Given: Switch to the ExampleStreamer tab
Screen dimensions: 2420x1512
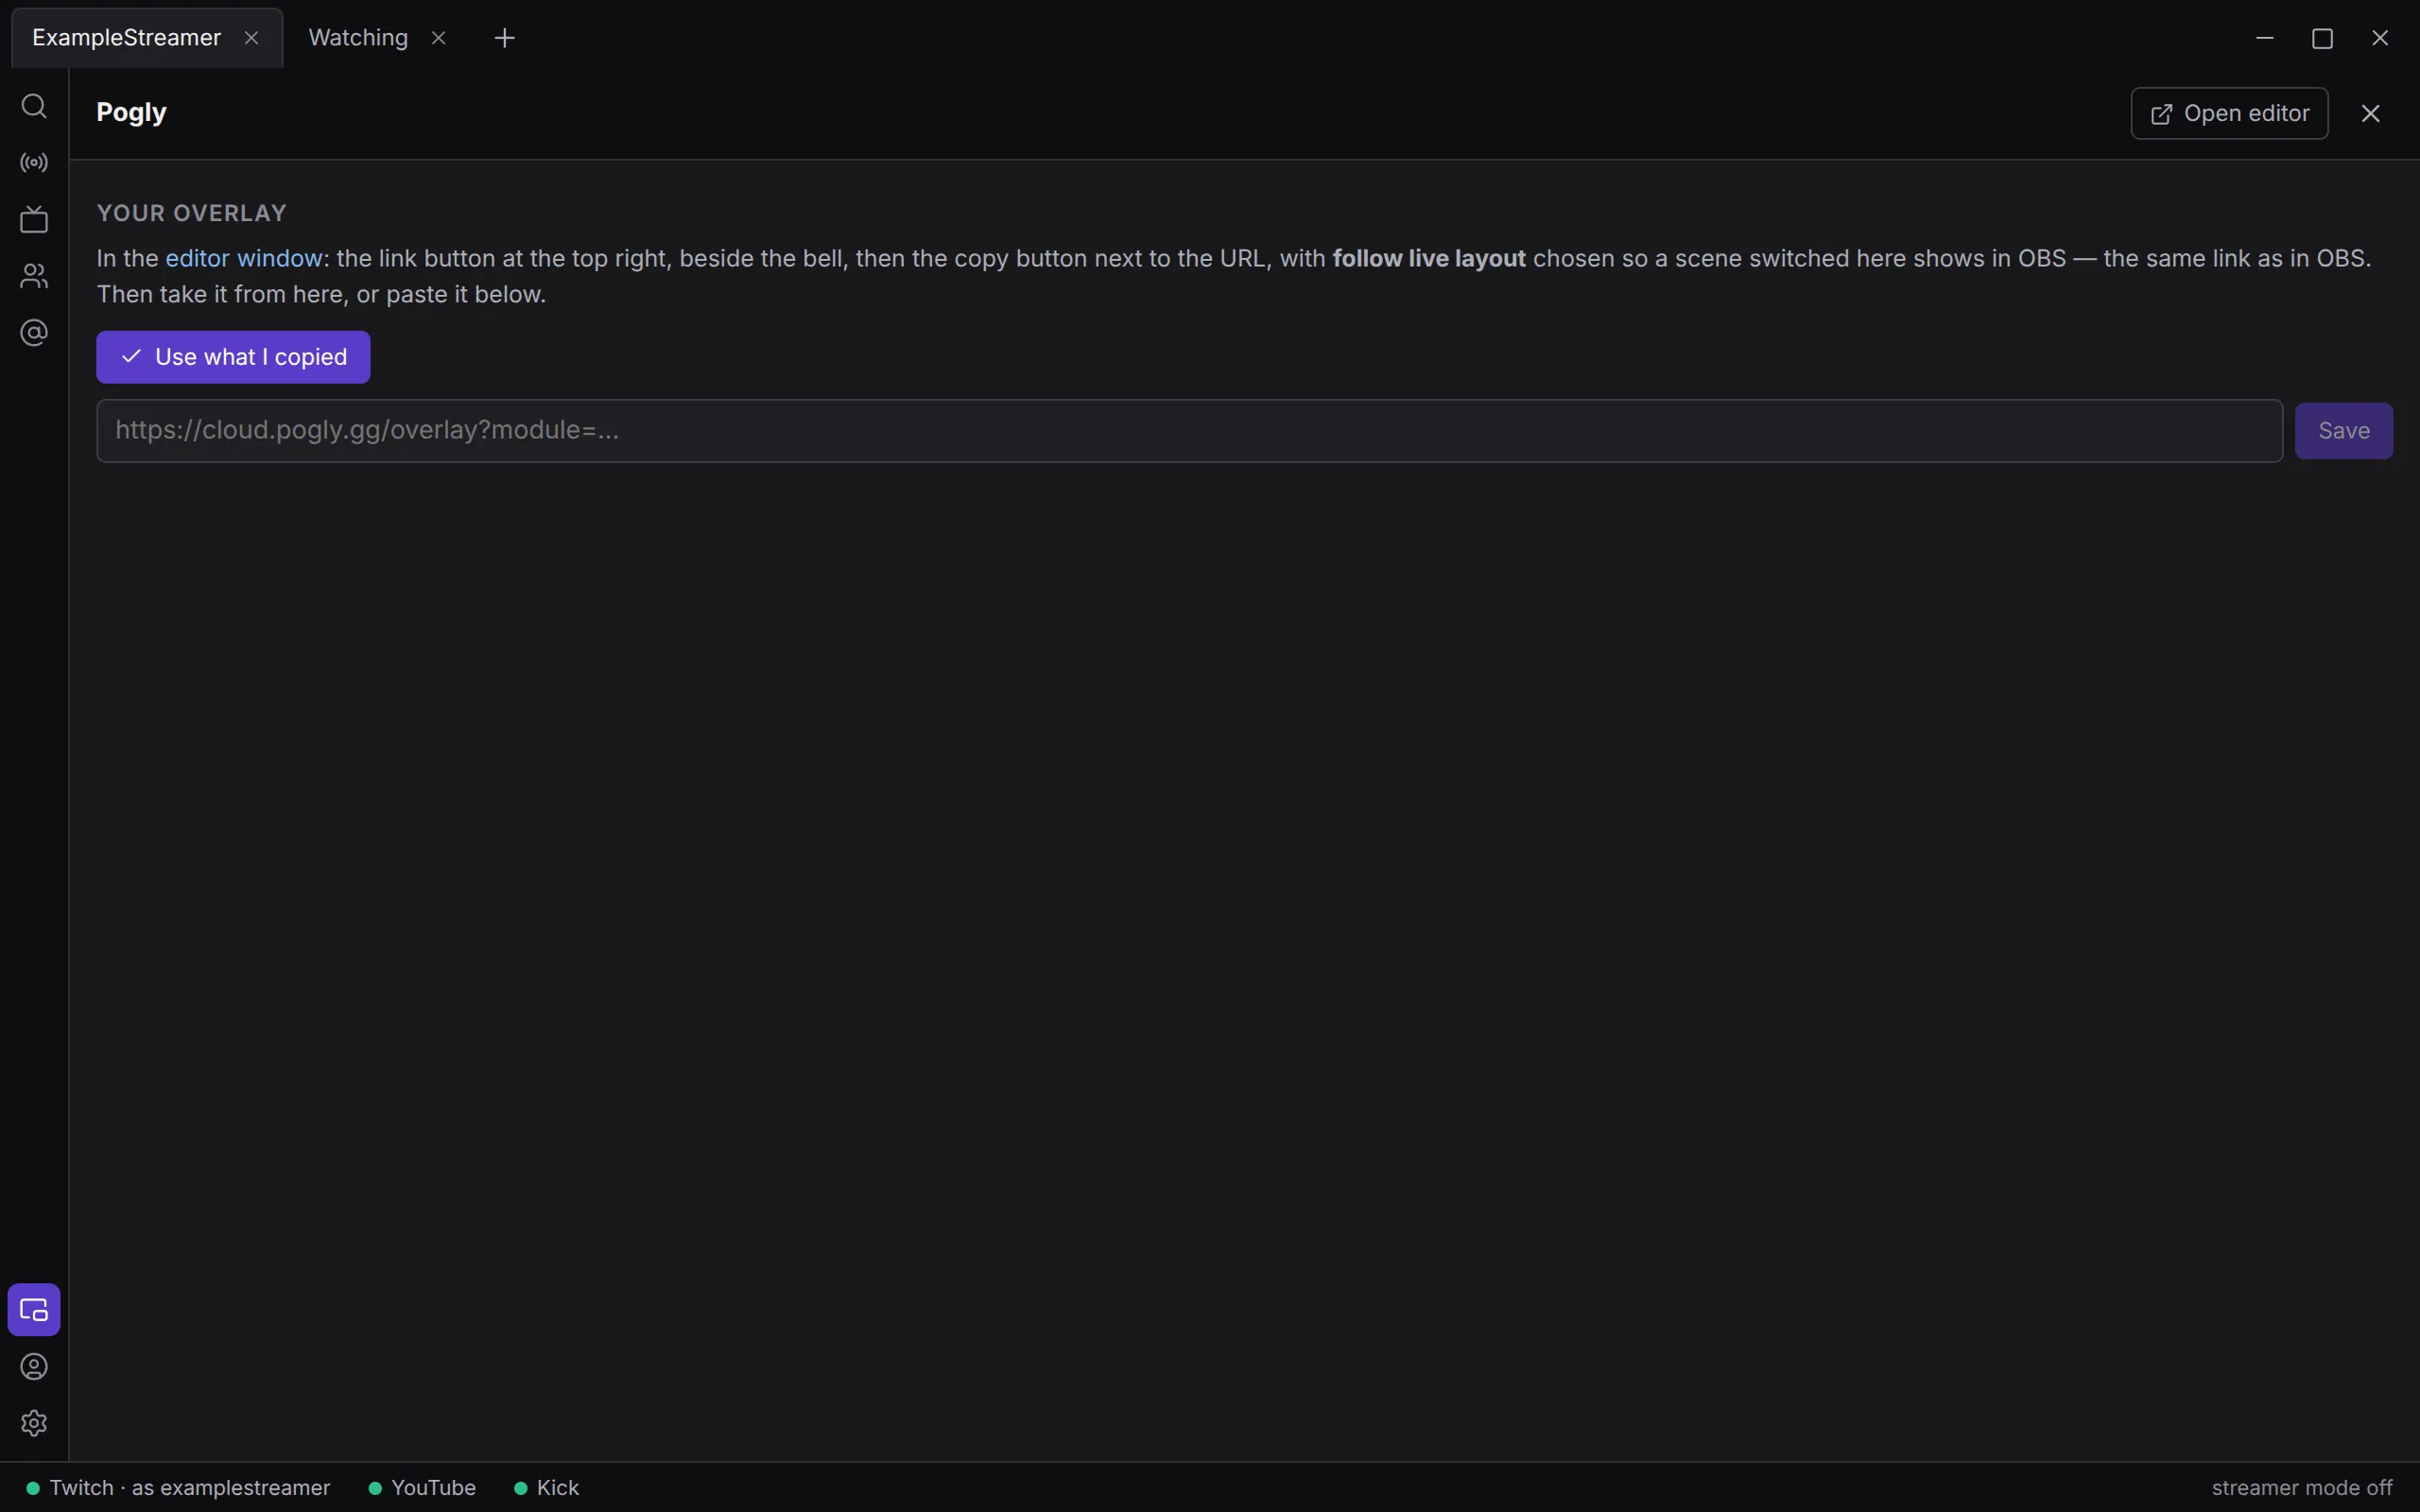Looking at the screenshot, I should coord(147,38).
